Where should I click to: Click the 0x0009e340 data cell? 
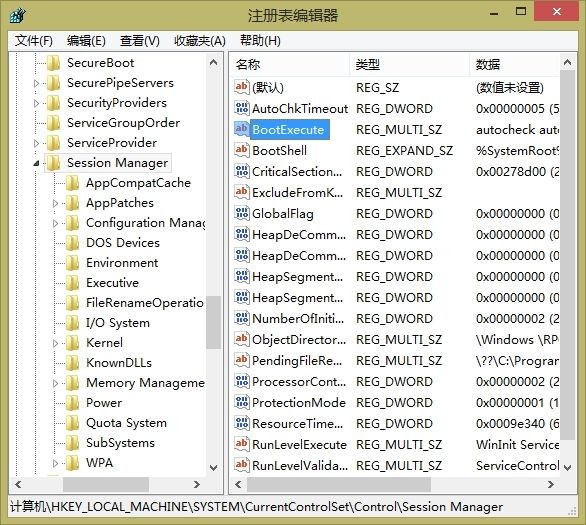click(x=518, y=424)
